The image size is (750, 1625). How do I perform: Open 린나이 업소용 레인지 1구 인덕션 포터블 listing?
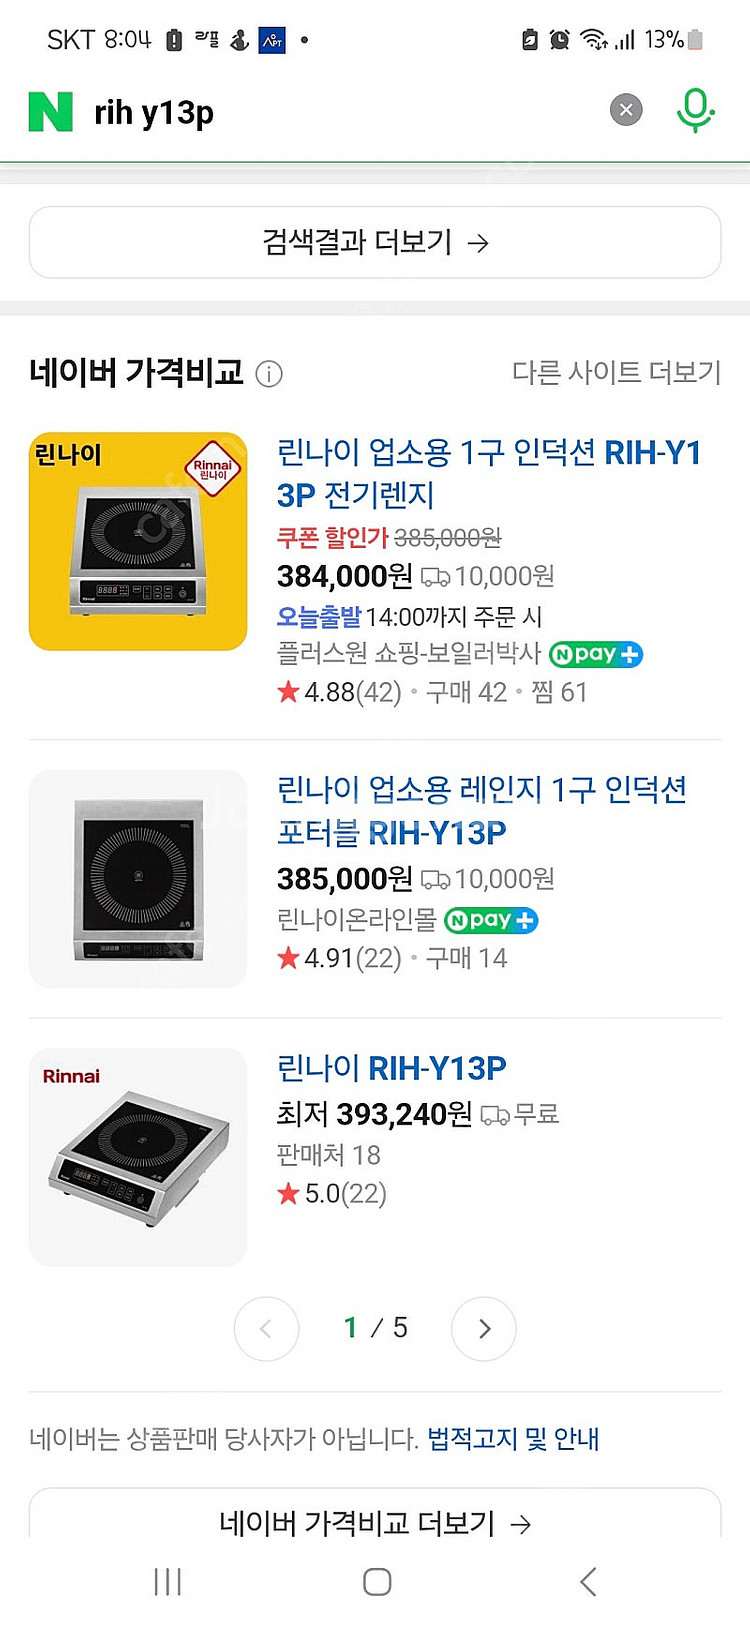[482, 811]
